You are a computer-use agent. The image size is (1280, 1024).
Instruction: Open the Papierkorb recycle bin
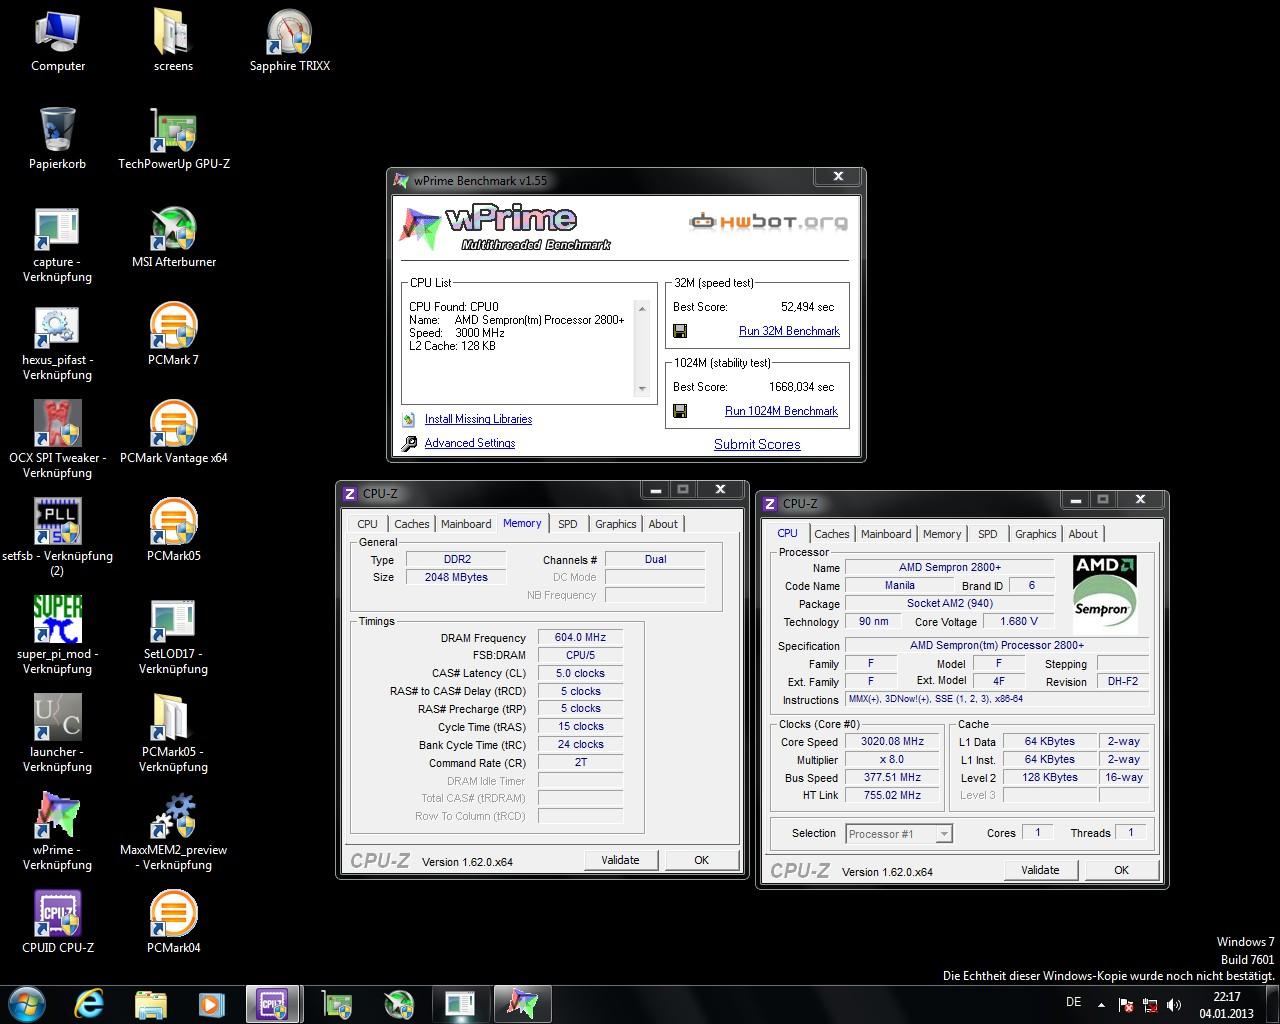point(58,138)
